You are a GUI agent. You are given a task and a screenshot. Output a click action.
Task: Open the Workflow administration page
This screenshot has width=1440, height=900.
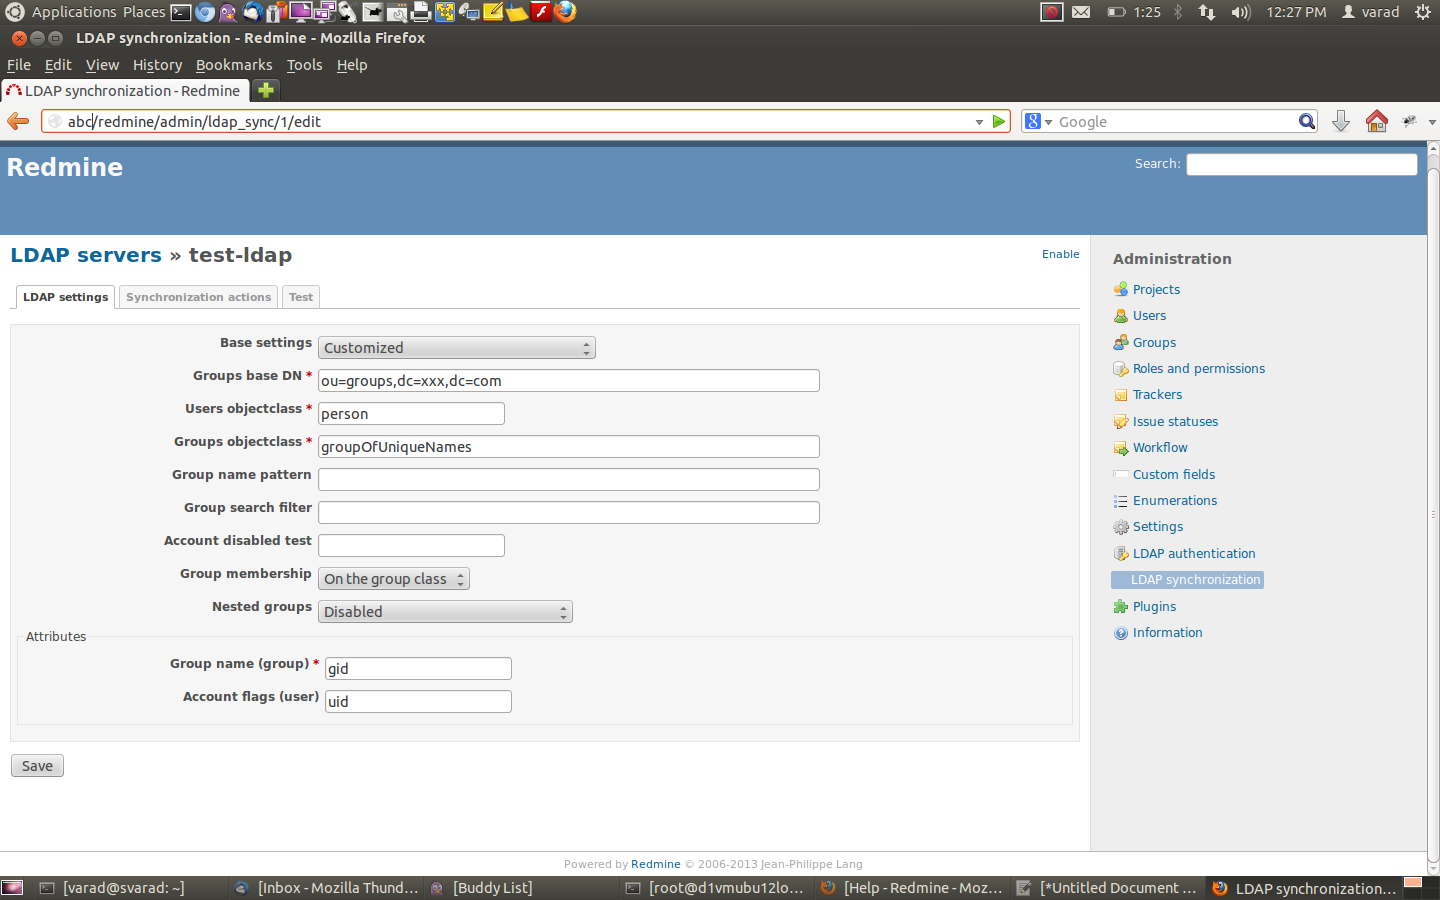click(1120, 447)
